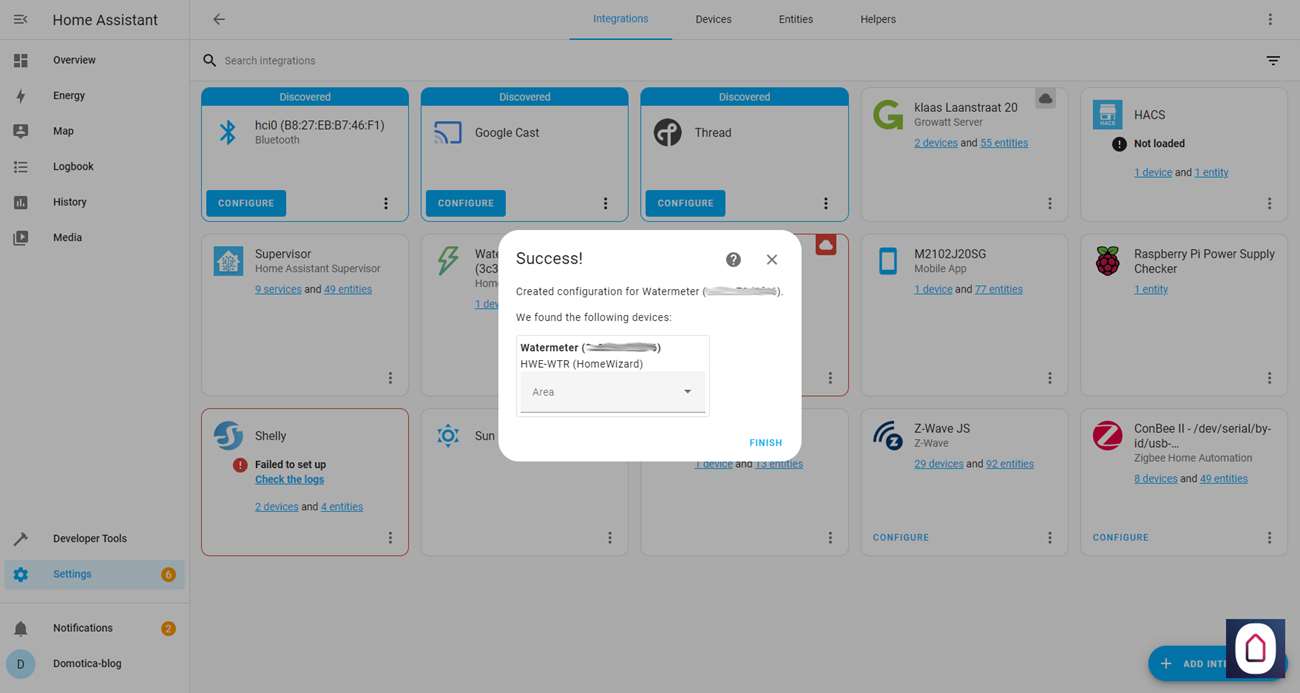Open Developer Tools in the sidebar
Image resolution: width=1300 pixels, height=693 pixels.
95,538
